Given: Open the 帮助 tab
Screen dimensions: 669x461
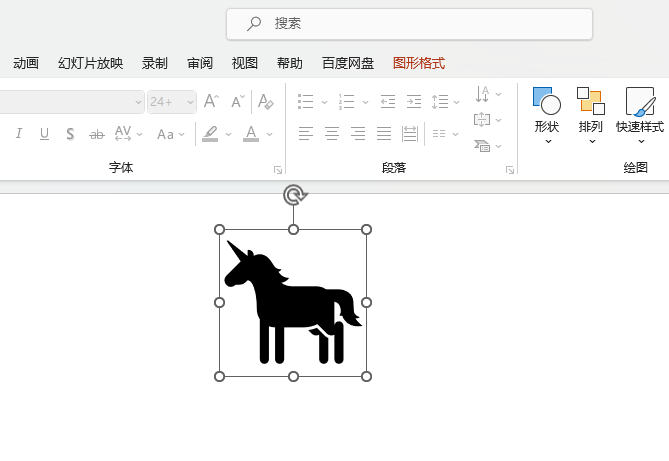Looking at the screenshot, I should (x=290, y=63).
